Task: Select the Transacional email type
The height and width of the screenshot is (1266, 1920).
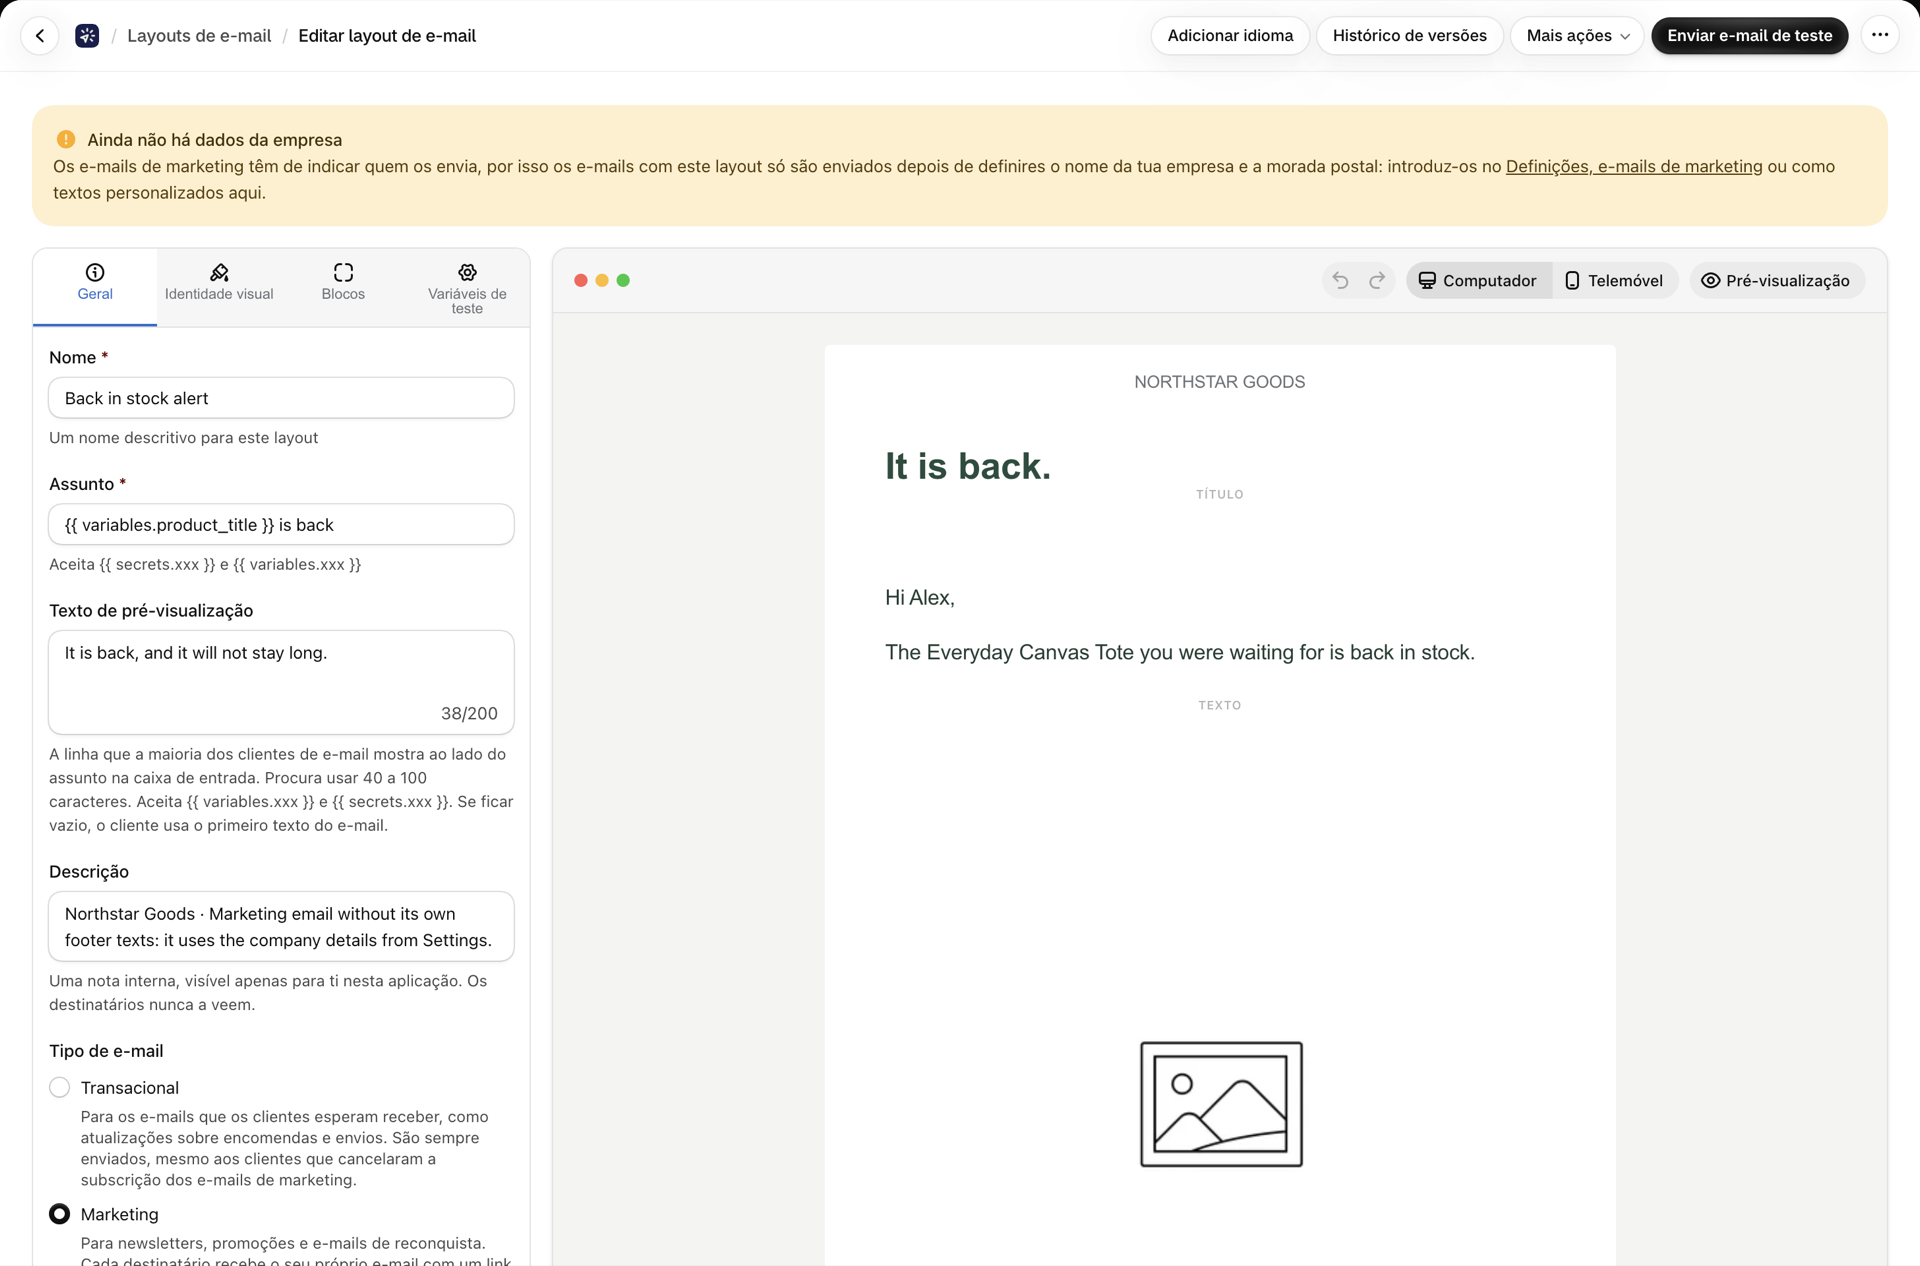Action: click(x=60, y=1087)
